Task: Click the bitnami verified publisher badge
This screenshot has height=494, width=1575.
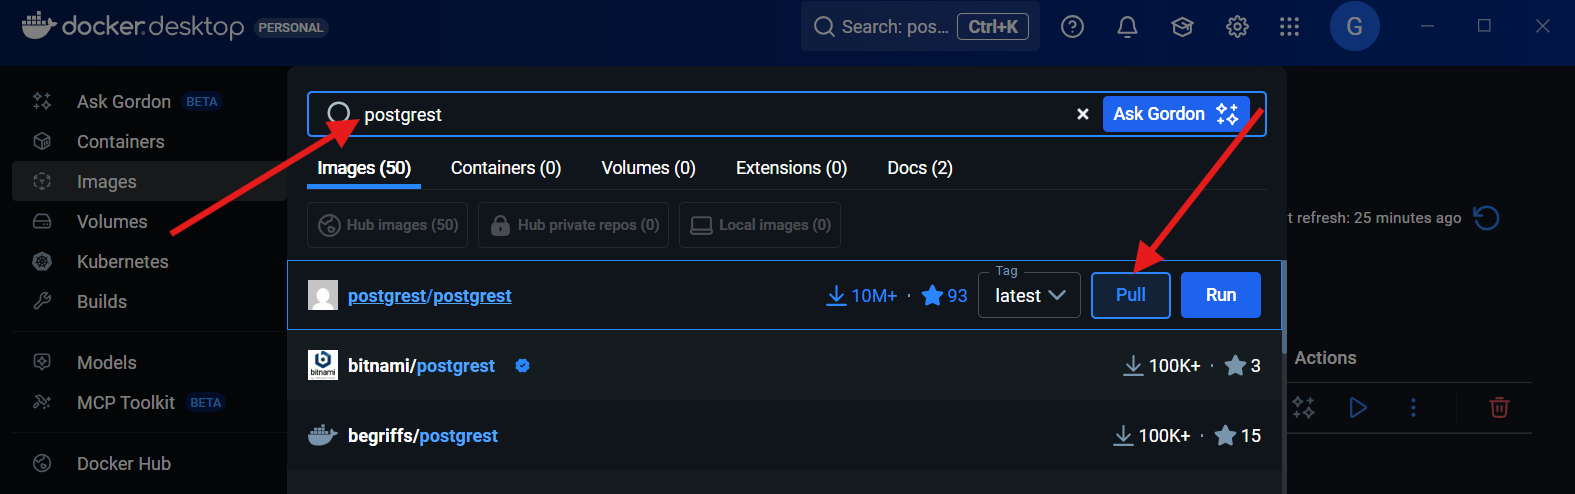Action: [x=522, y=366]
